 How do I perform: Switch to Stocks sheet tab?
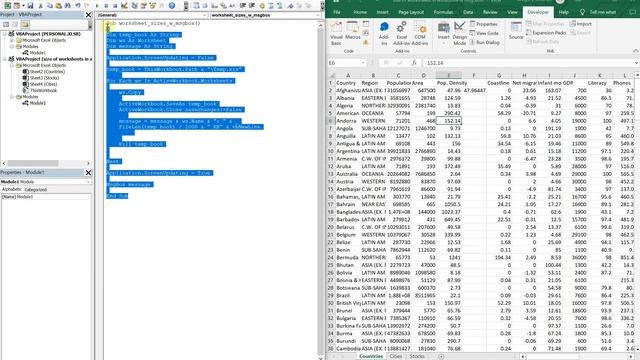[417, 356]
